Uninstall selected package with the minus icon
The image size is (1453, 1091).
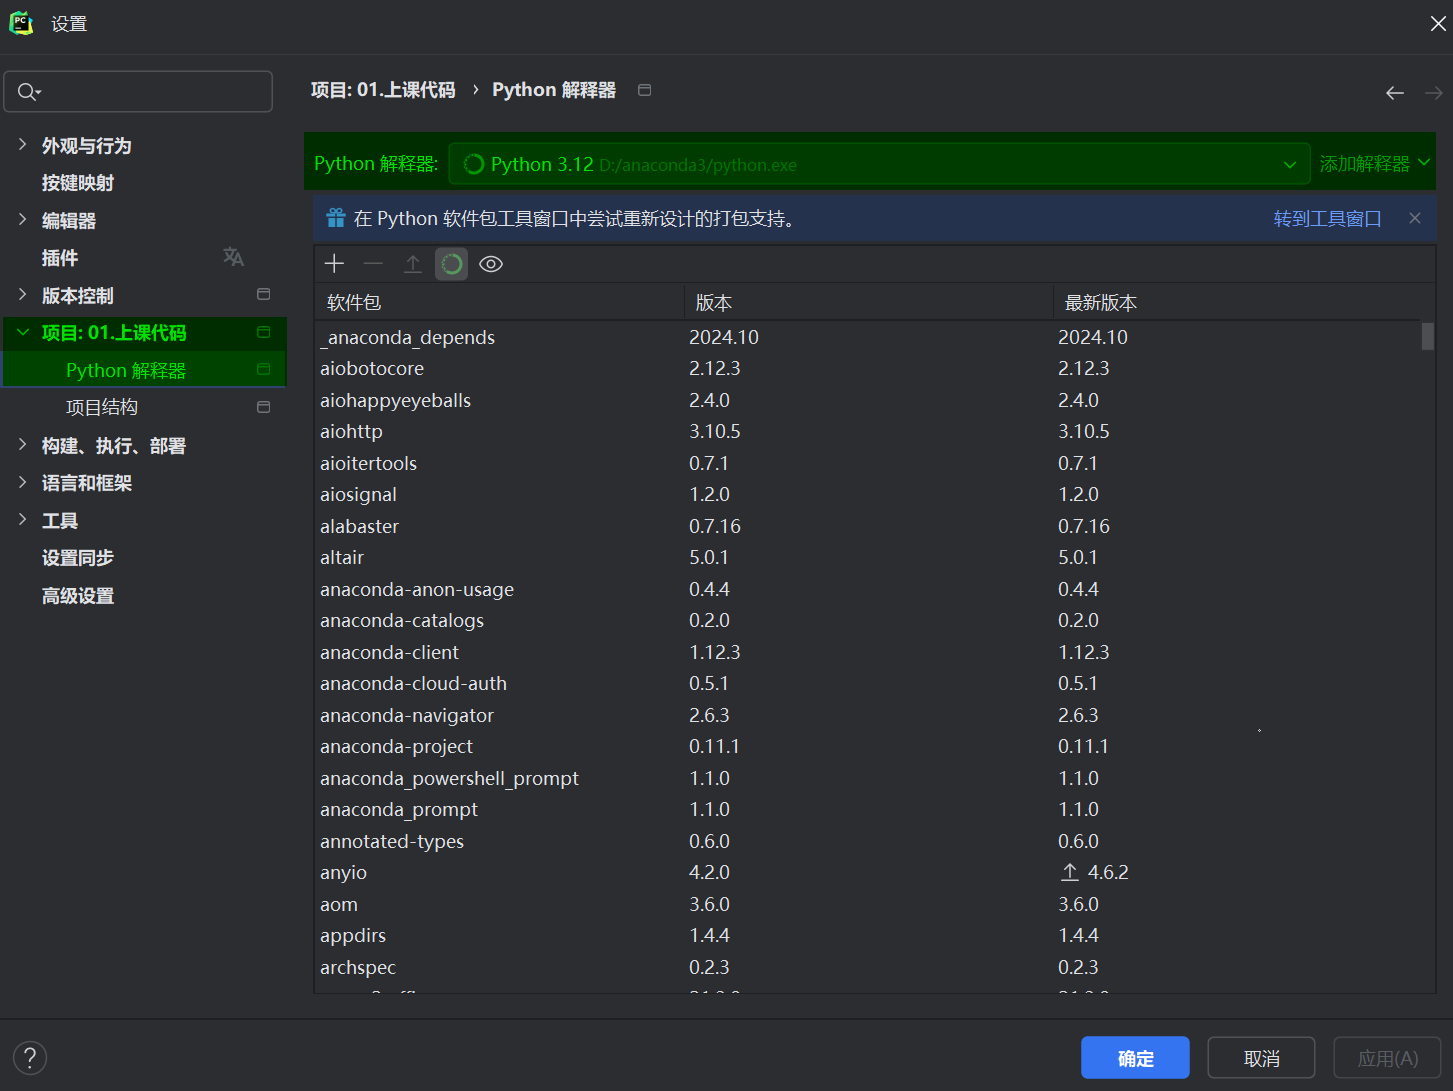(373, 263)
